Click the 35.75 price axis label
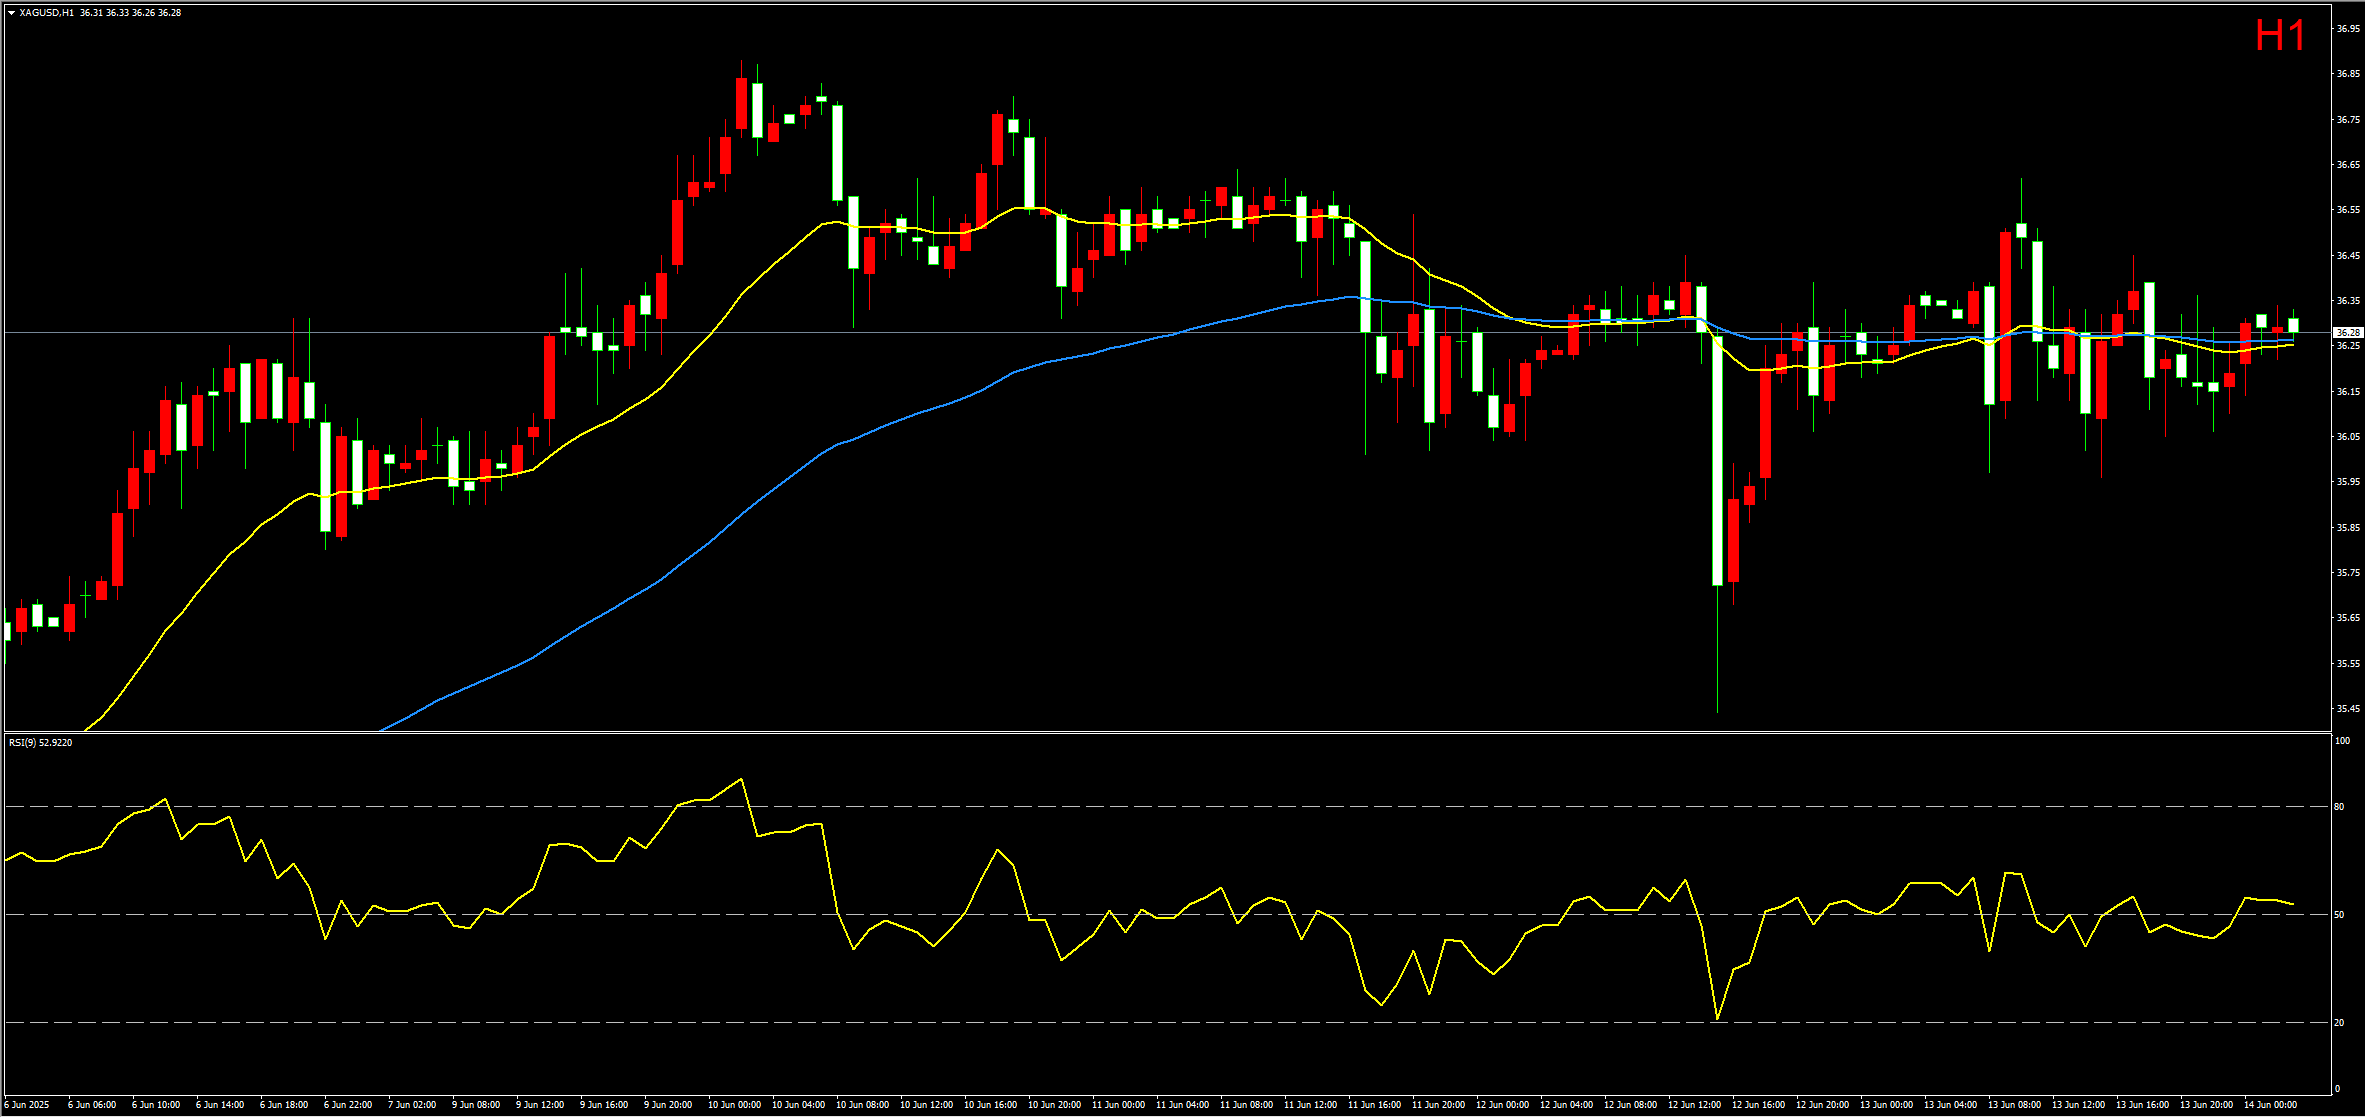The width and height of the screenshot is (2365, 1118). (2348, 573)
